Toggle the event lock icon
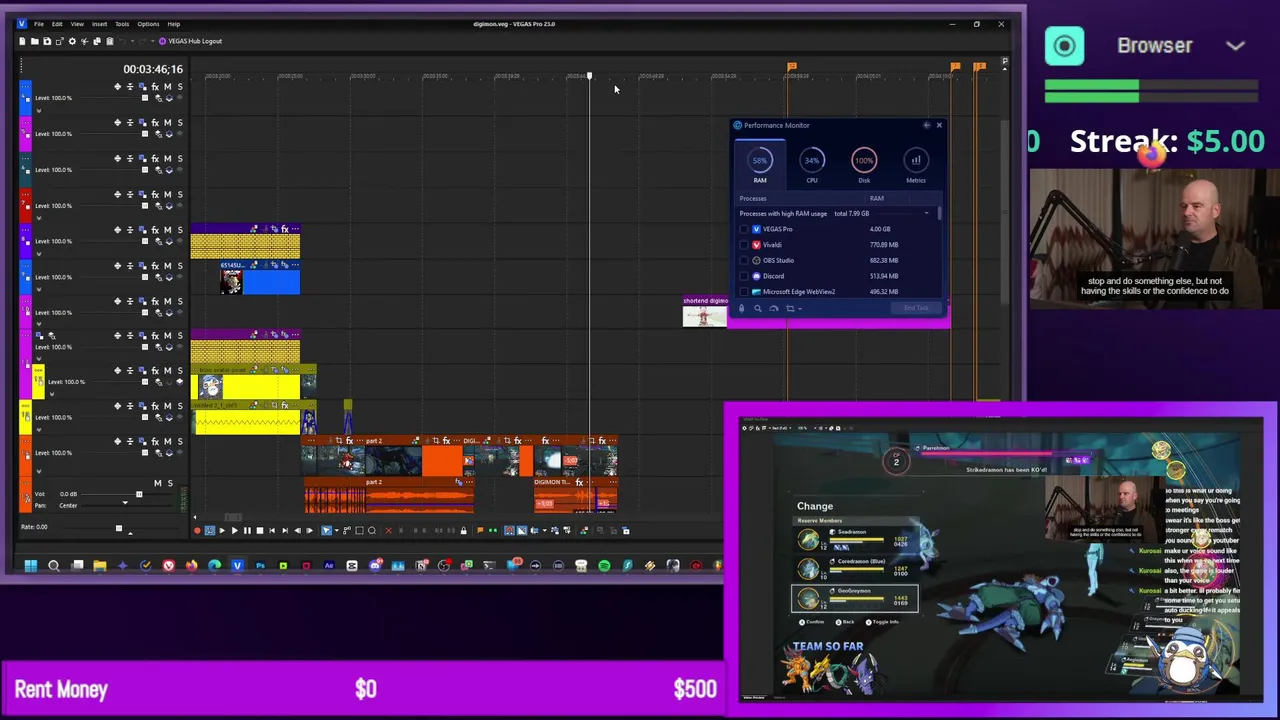This screenshot has height=720, width=1280. (464, 530)
